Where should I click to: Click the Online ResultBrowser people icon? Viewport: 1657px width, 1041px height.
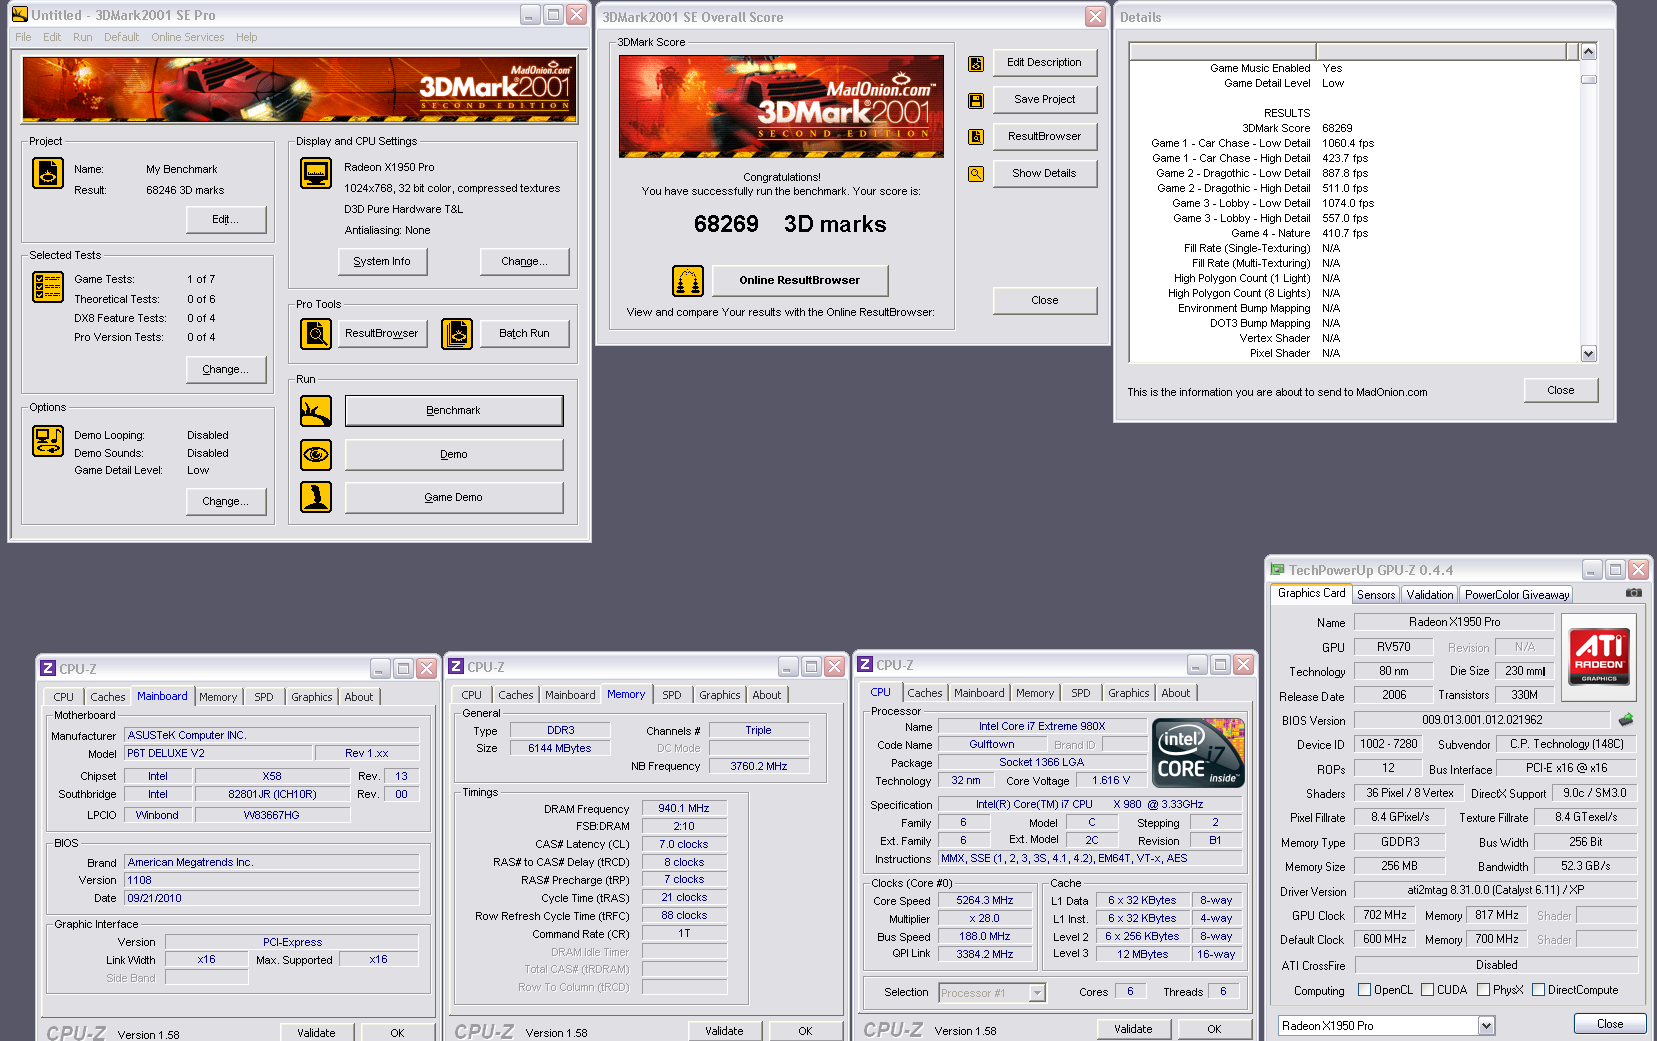point(688,281)
